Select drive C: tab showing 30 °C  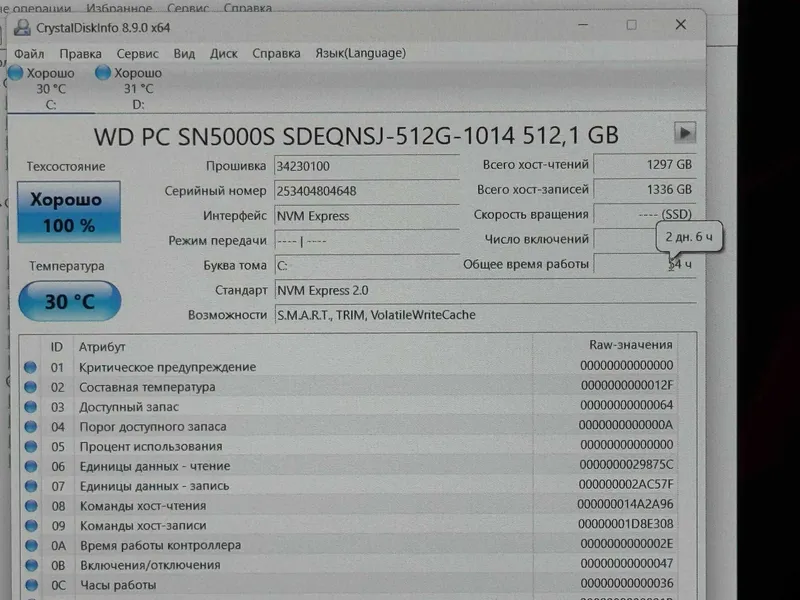[x=51, y=89]
